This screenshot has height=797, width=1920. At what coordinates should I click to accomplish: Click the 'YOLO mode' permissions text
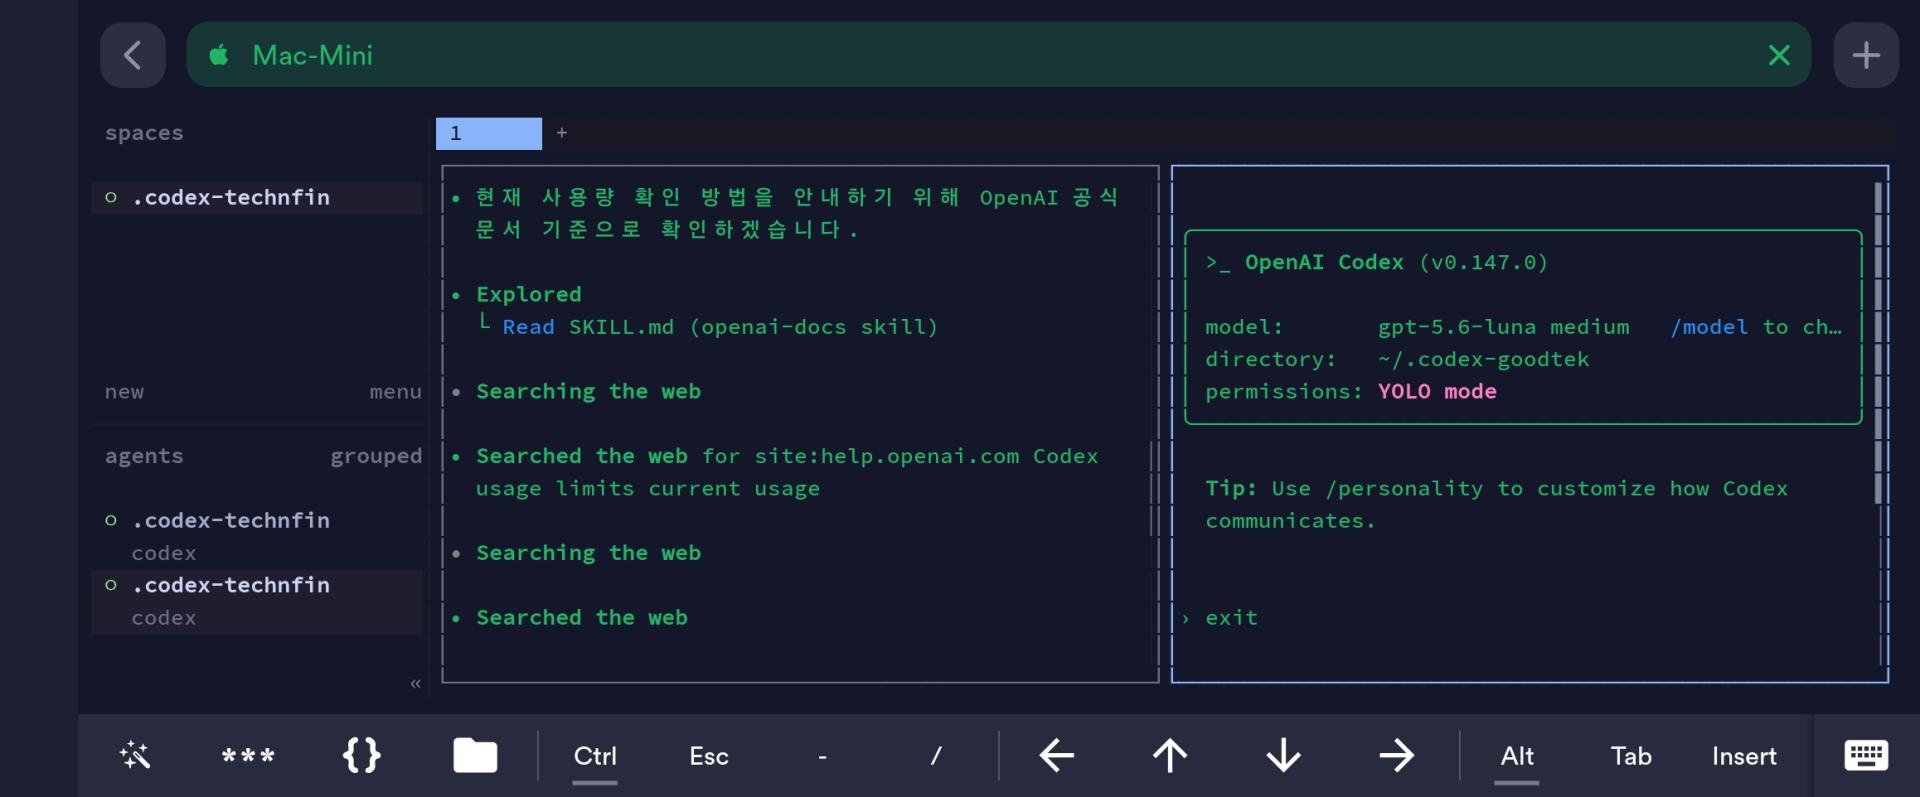pos(1437,391)
